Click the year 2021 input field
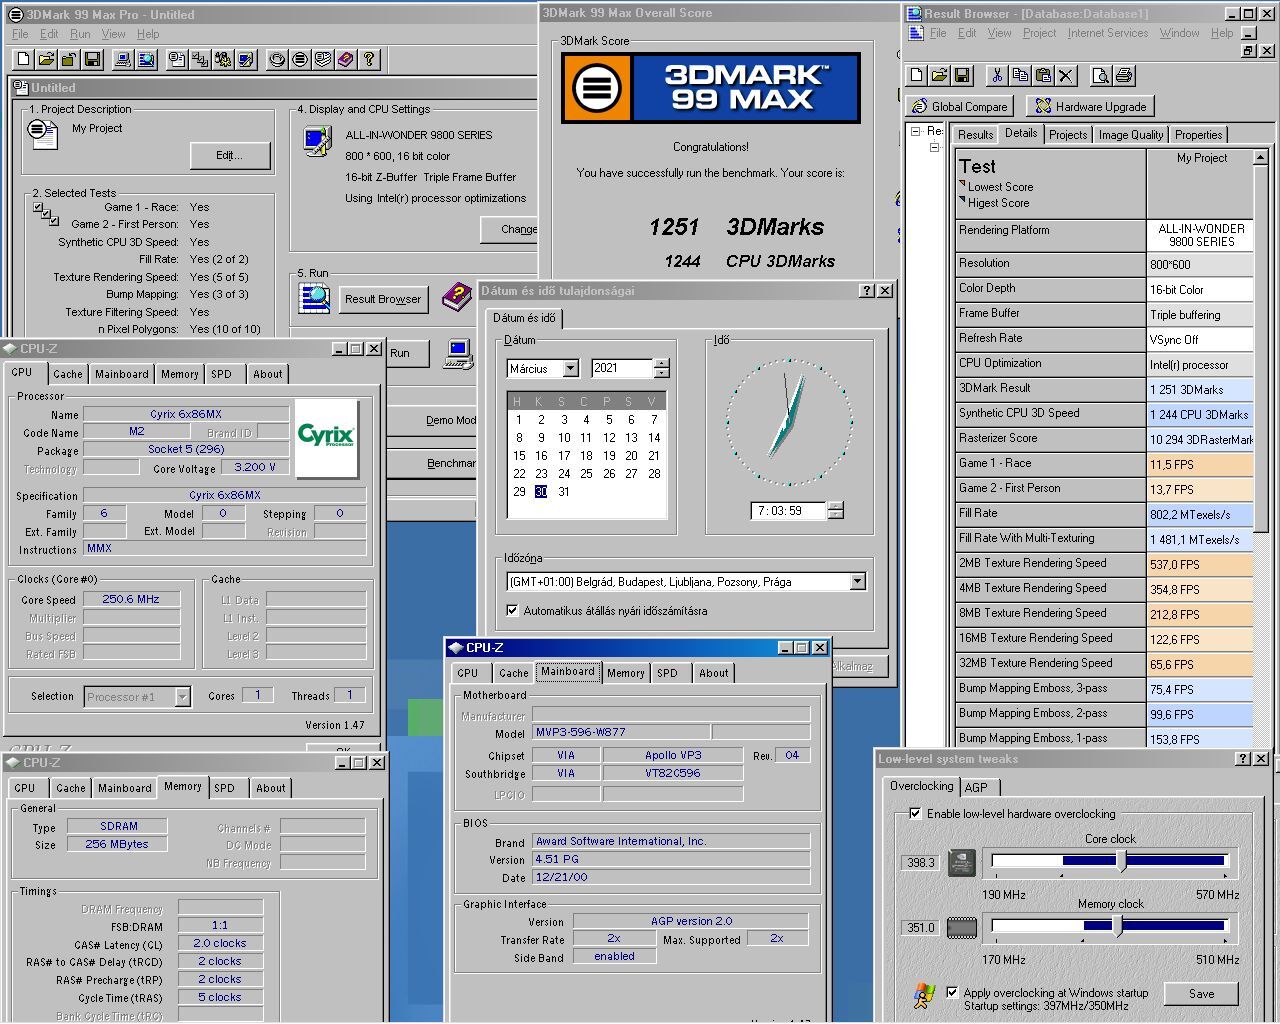Viewport: 1280px width, 1024px height. (621, 368)
